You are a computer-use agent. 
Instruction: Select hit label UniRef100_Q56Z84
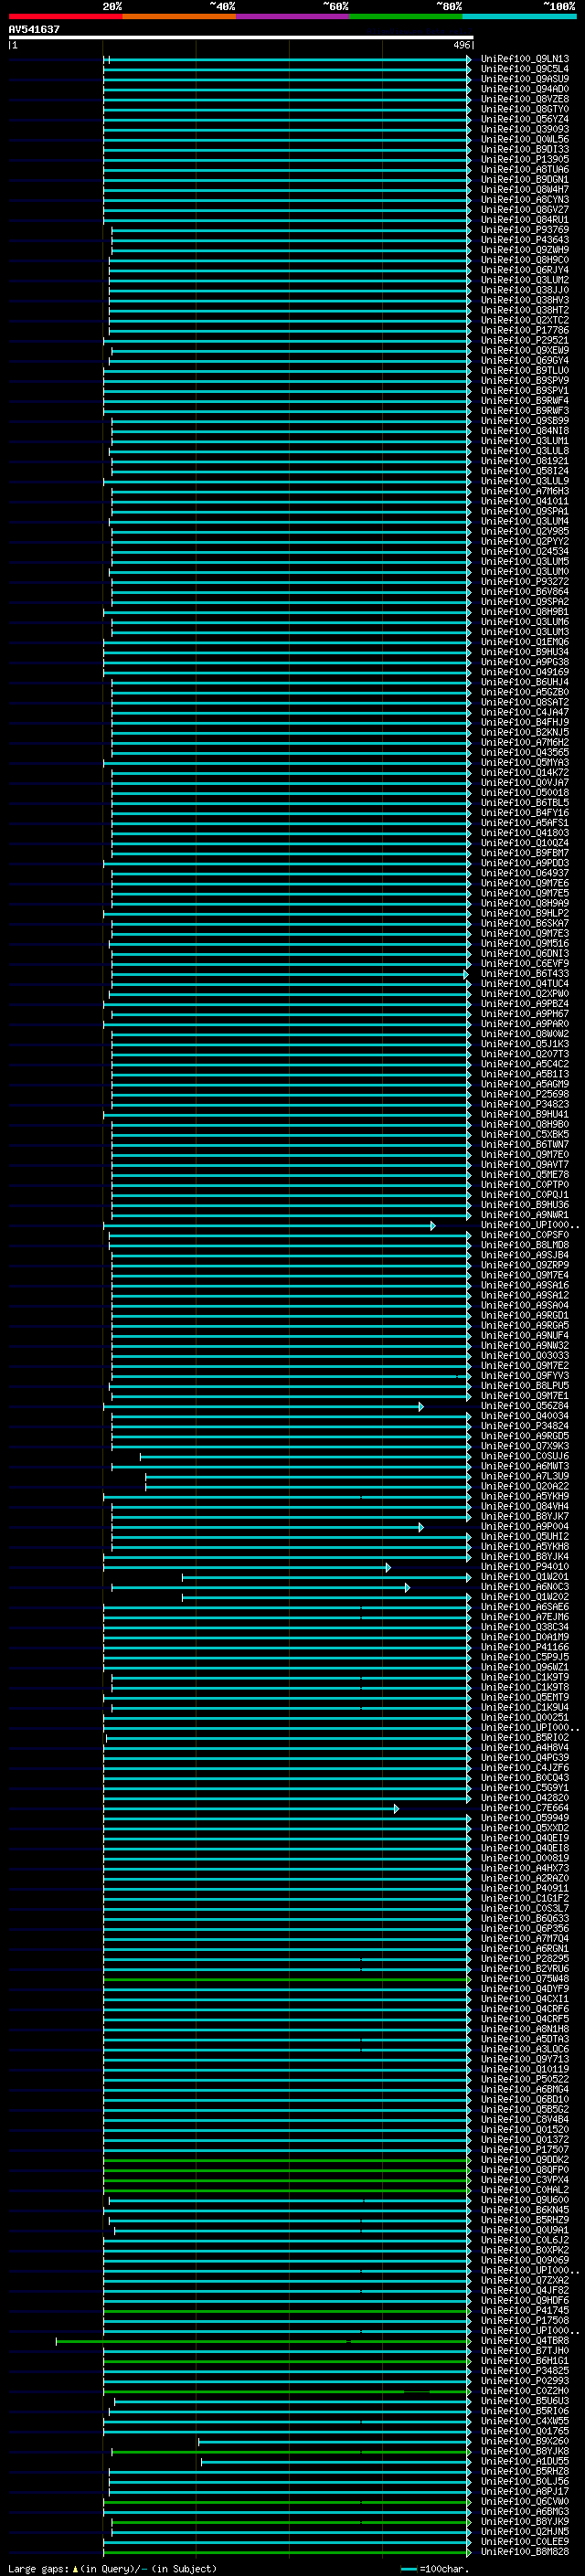pyautogui.click(x=525, y=1406)
